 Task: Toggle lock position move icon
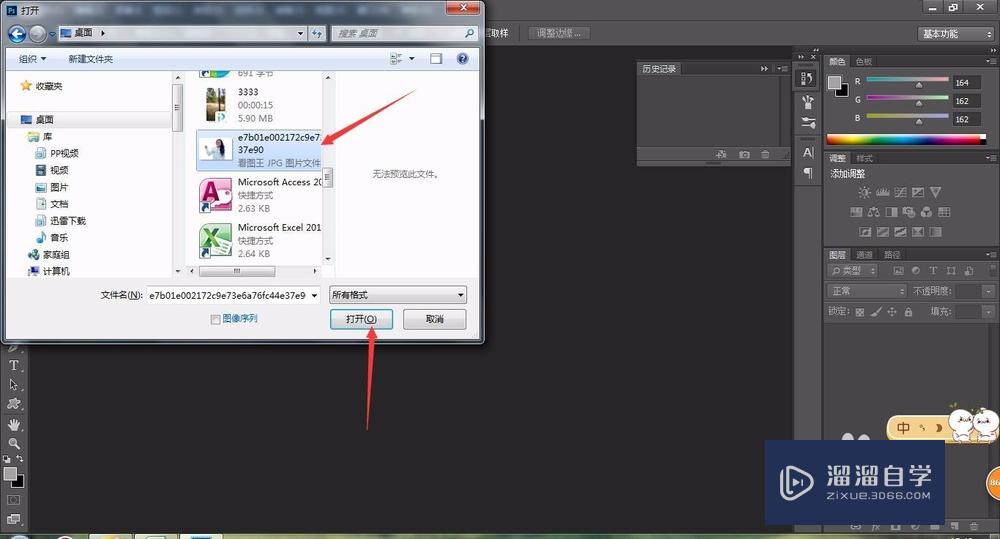(892, 311)
